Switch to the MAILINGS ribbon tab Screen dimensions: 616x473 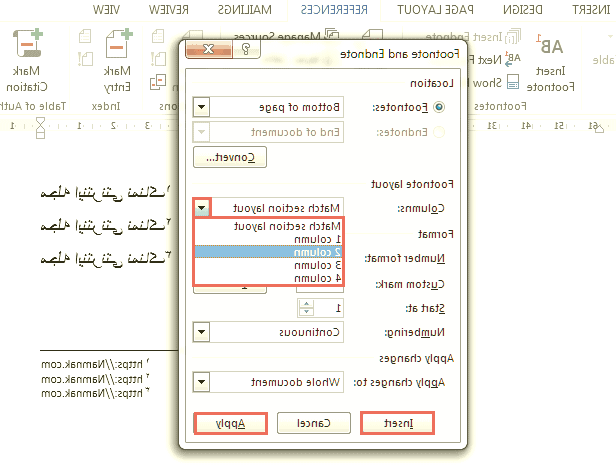pos(244,10)
